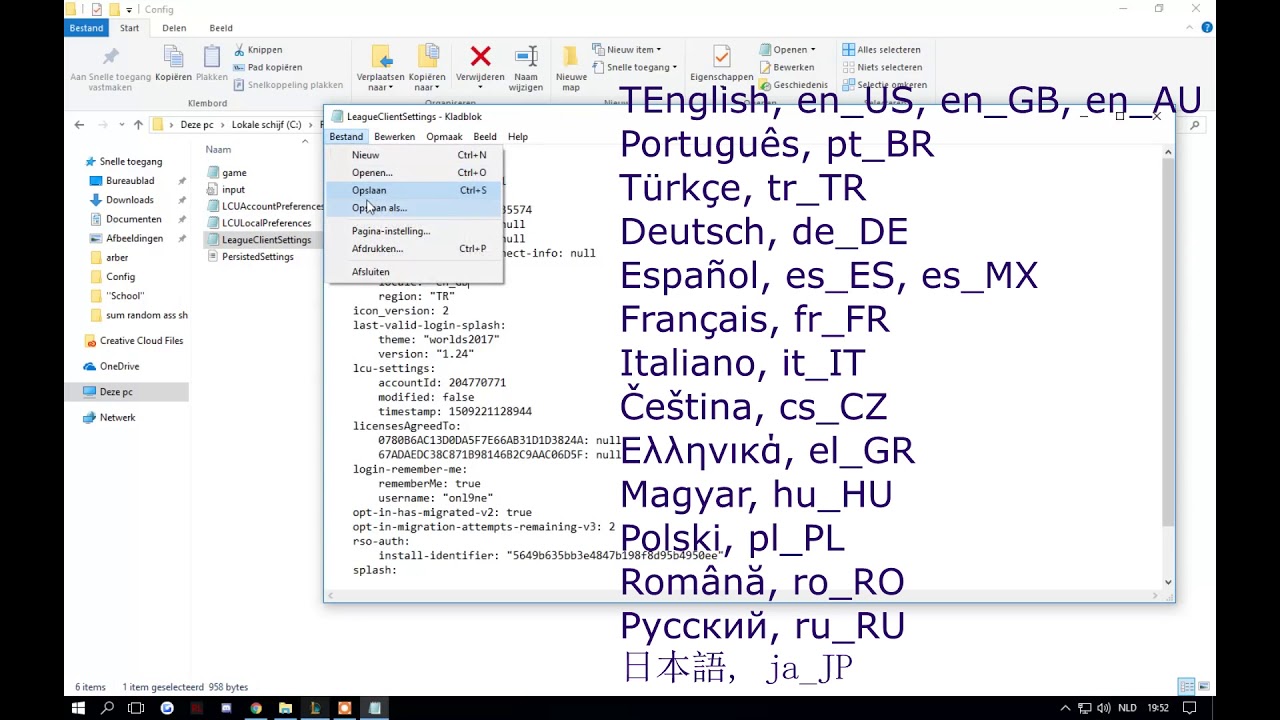The height and width of the screenshot is (720, 1280).
Task: Click Notepad vertical scrollbar down arrow
Action: coord(1167,582)
